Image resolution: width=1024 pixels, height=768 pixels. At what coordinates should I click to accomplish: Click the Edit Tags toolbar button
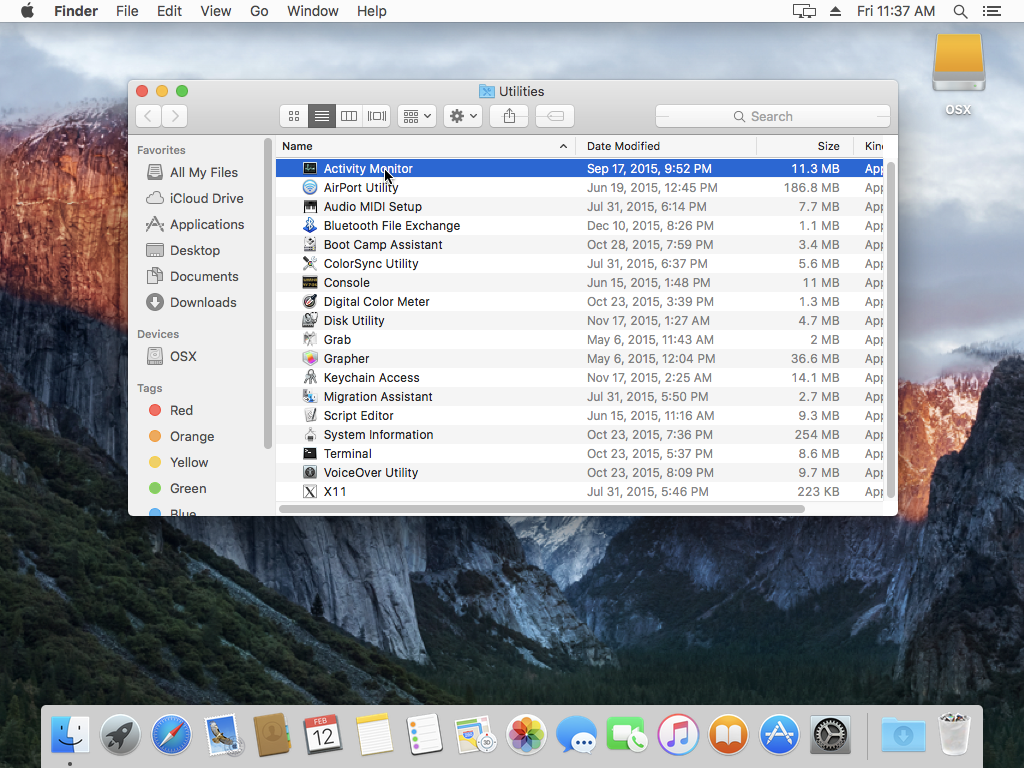pyautogui.click(x=554, y=116)
